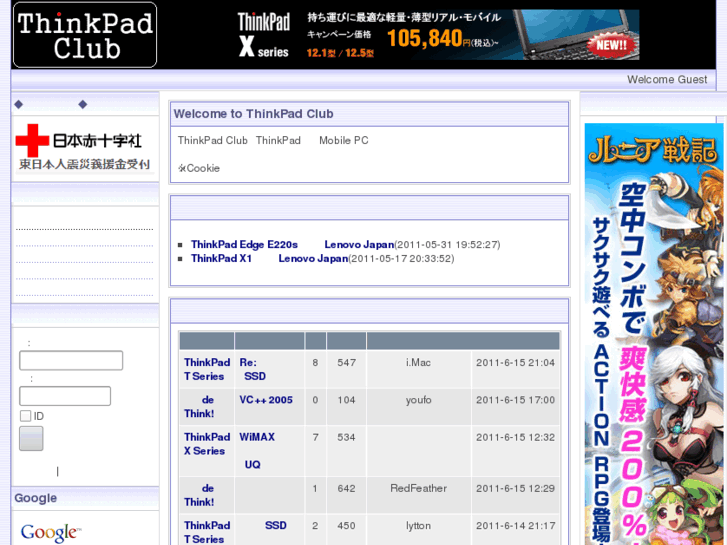Viewport: 727px width, 545px height.
Task: Click the date 2011-6-15 12:32
Action: (x=515, y=437)
